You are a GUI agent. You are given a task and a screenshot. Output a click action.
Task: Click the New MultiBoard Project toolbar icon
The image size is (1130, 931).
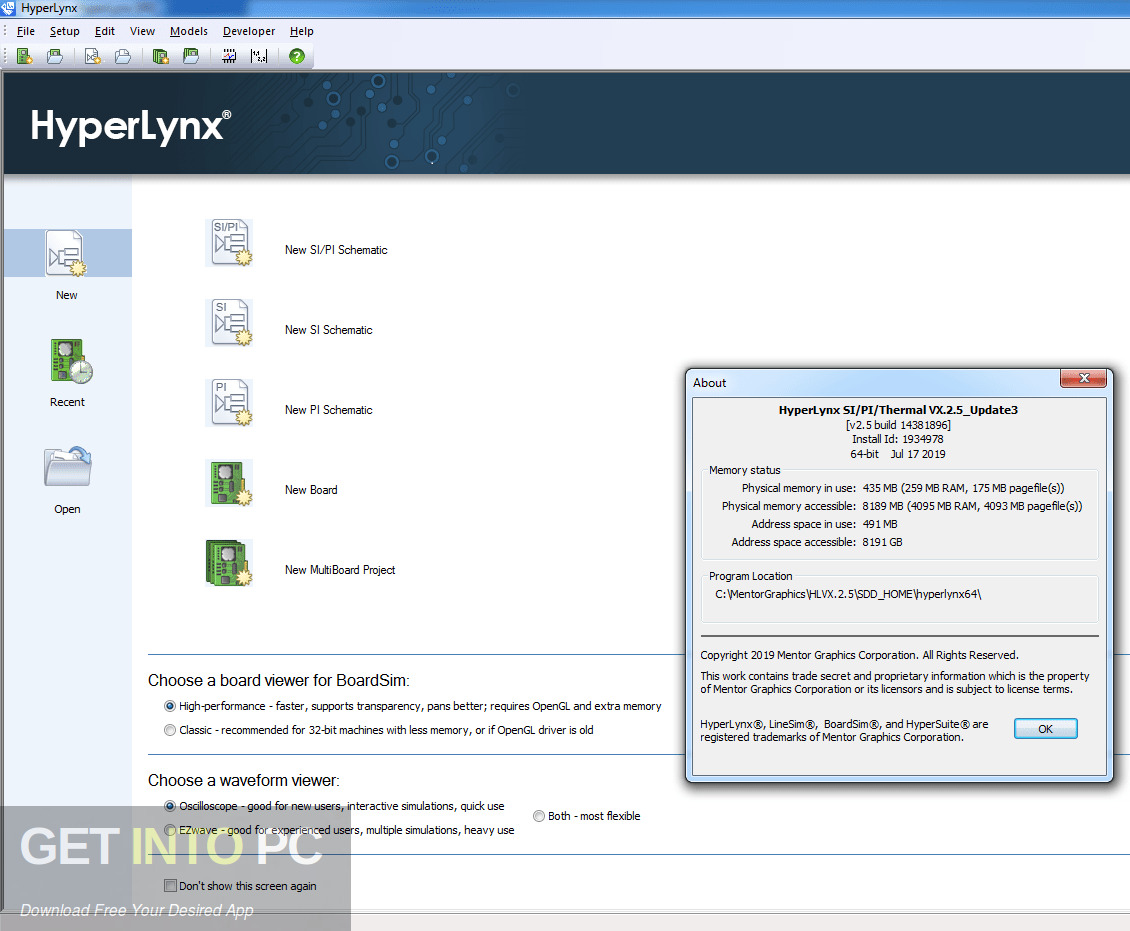161,56
